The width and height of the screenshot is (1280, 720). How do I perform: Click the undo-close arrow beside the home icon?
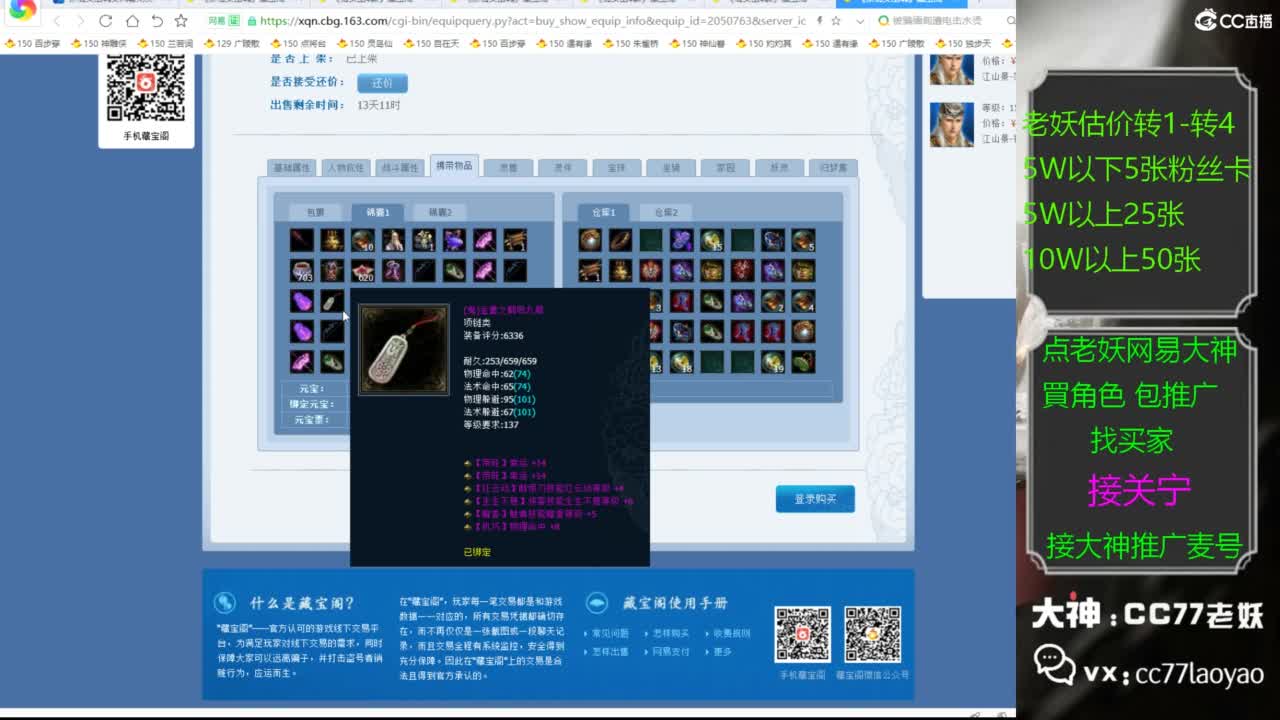157,21
